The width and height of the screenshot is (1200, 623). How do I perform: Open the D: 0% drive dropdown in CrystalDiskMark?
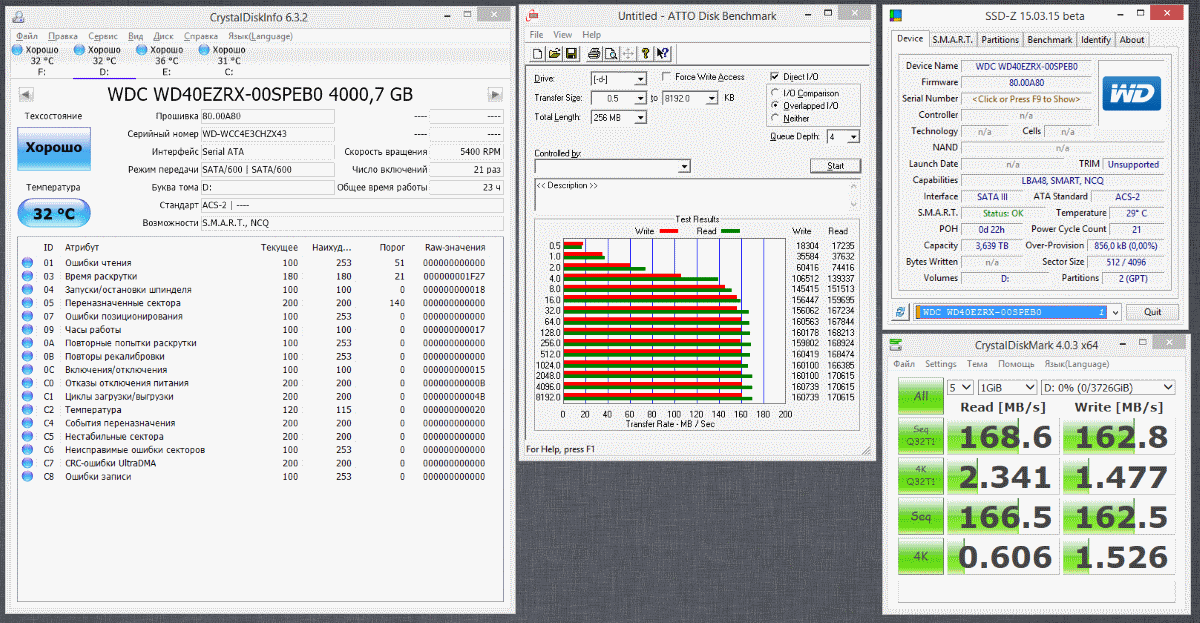click(1108, 387)
